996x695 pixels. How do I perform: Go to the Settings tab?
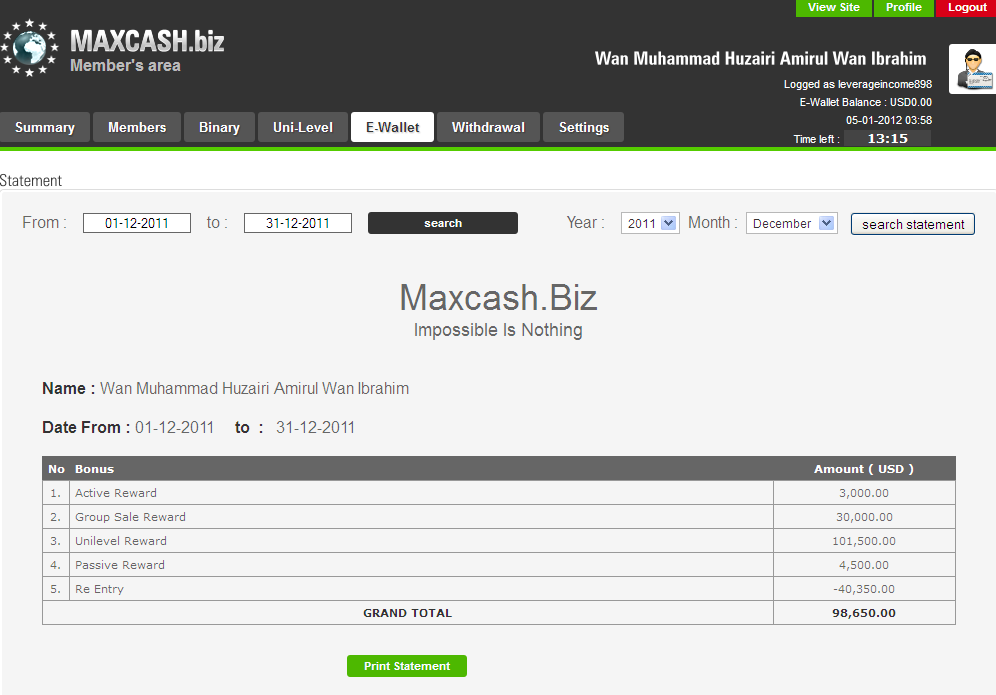click(584, 128)
